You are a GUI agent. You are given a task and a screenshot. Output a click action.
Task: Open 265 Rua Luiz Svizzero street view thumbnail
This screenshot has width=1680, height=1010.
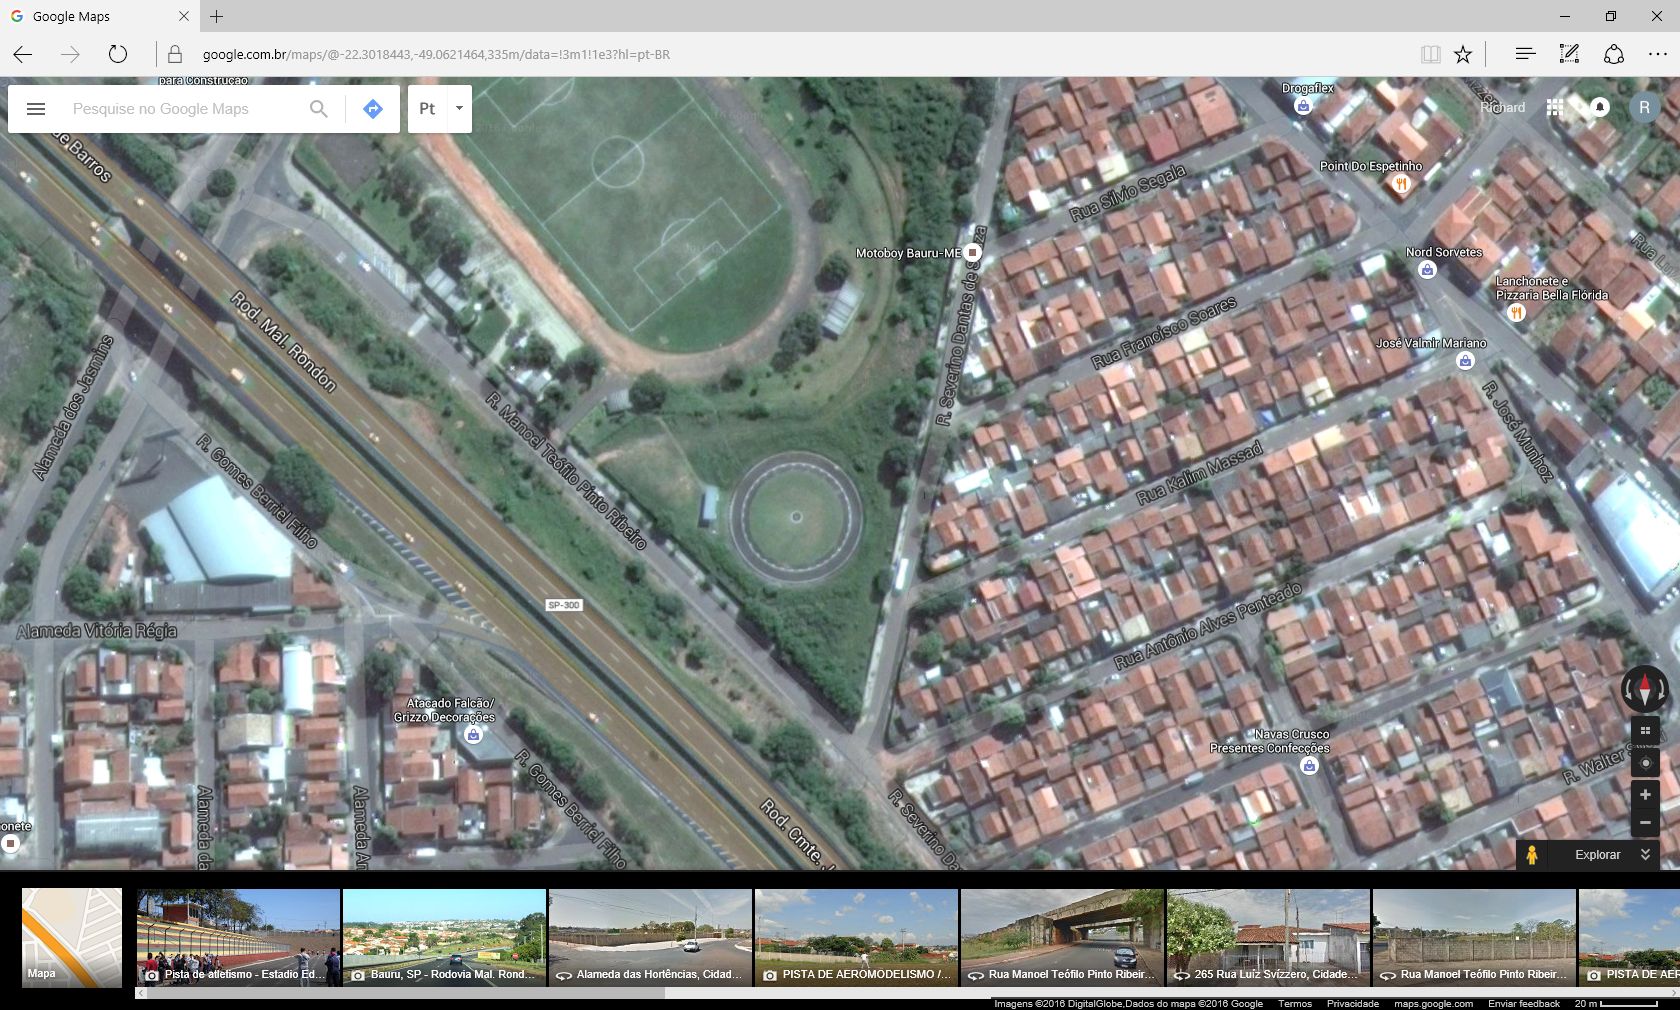pos(1268,937)
